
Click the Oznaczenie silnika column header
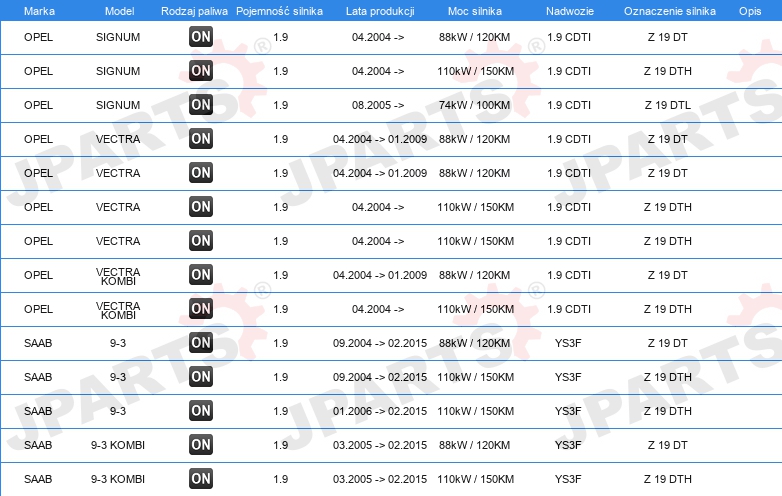click(x=670, y=11)
